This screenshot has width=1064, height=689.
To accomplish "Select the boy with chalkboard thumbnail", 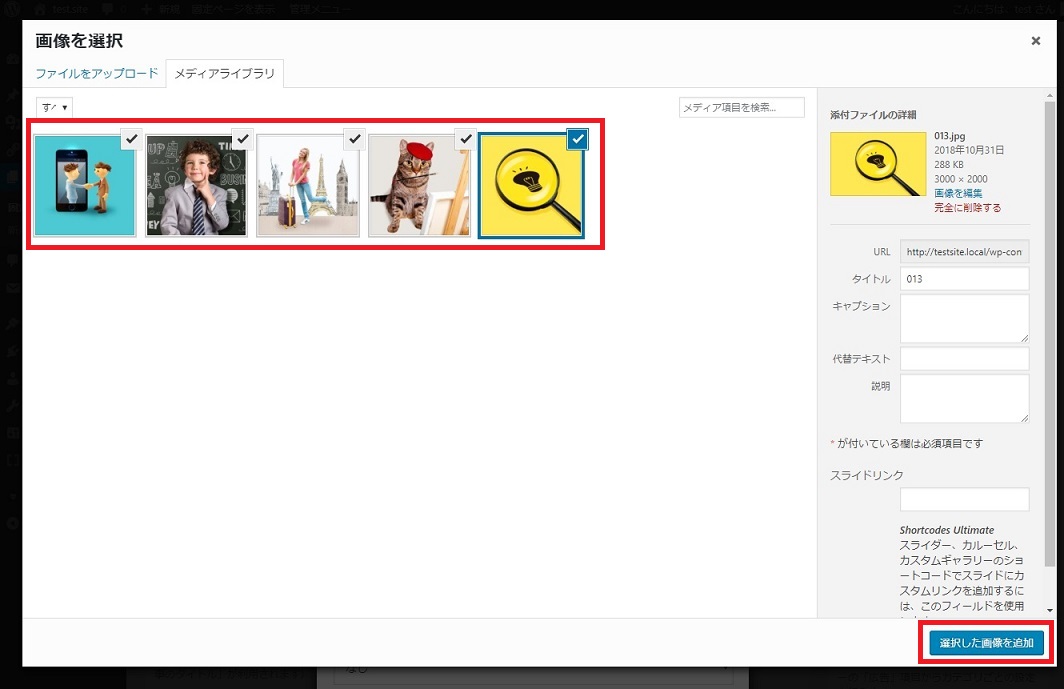I will tap(195, 186).
